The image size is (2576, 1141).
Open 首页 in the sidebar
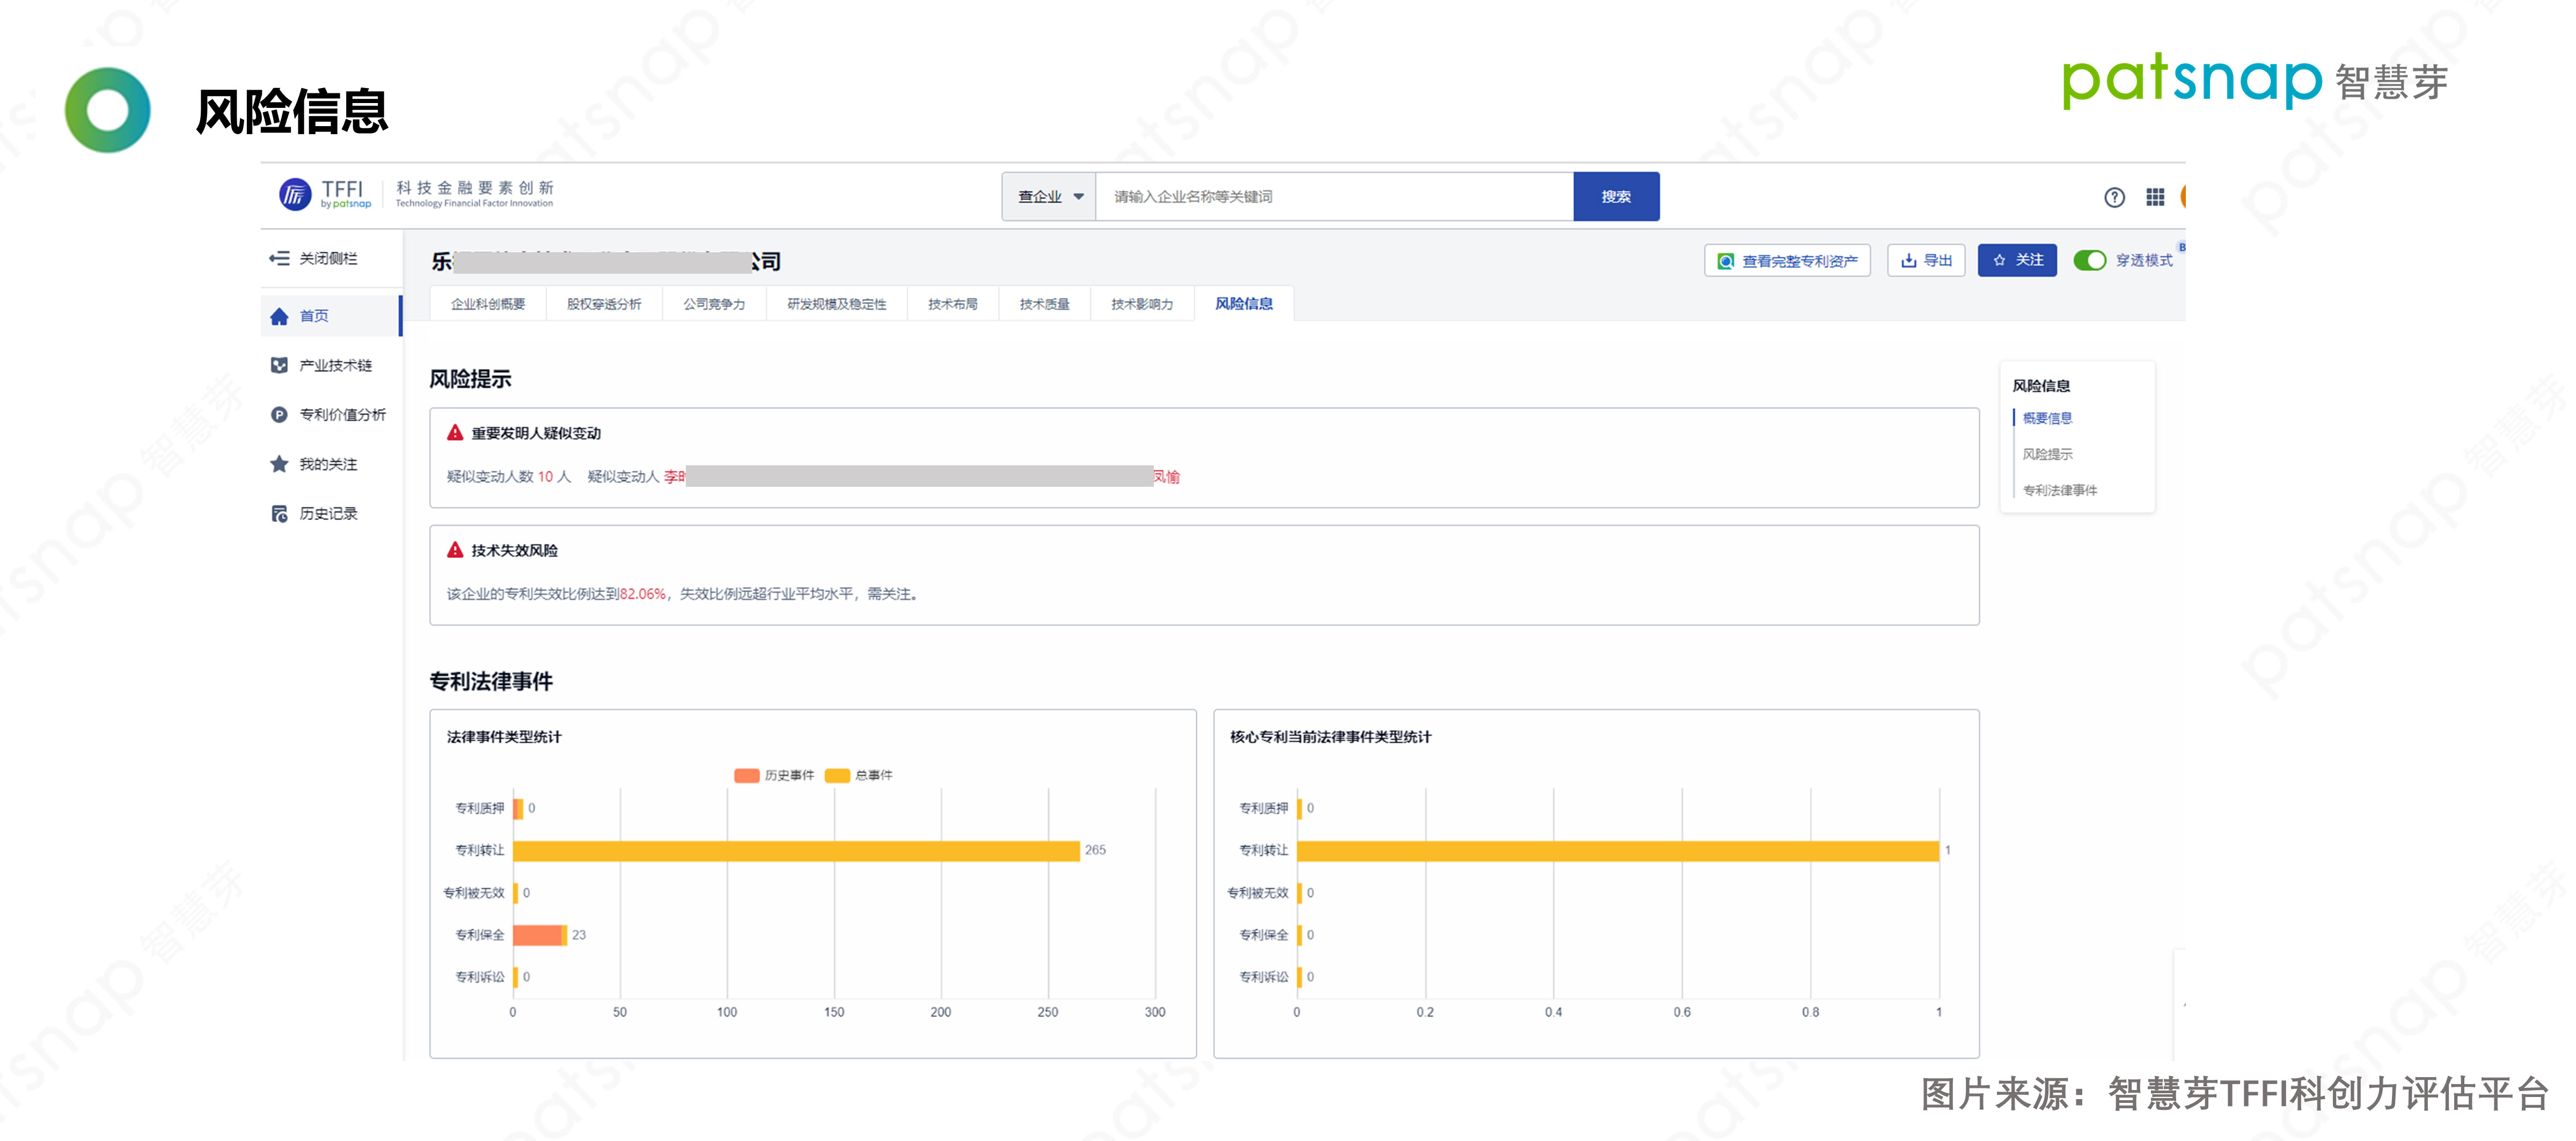pyautogui.click(x=330, y=316)
